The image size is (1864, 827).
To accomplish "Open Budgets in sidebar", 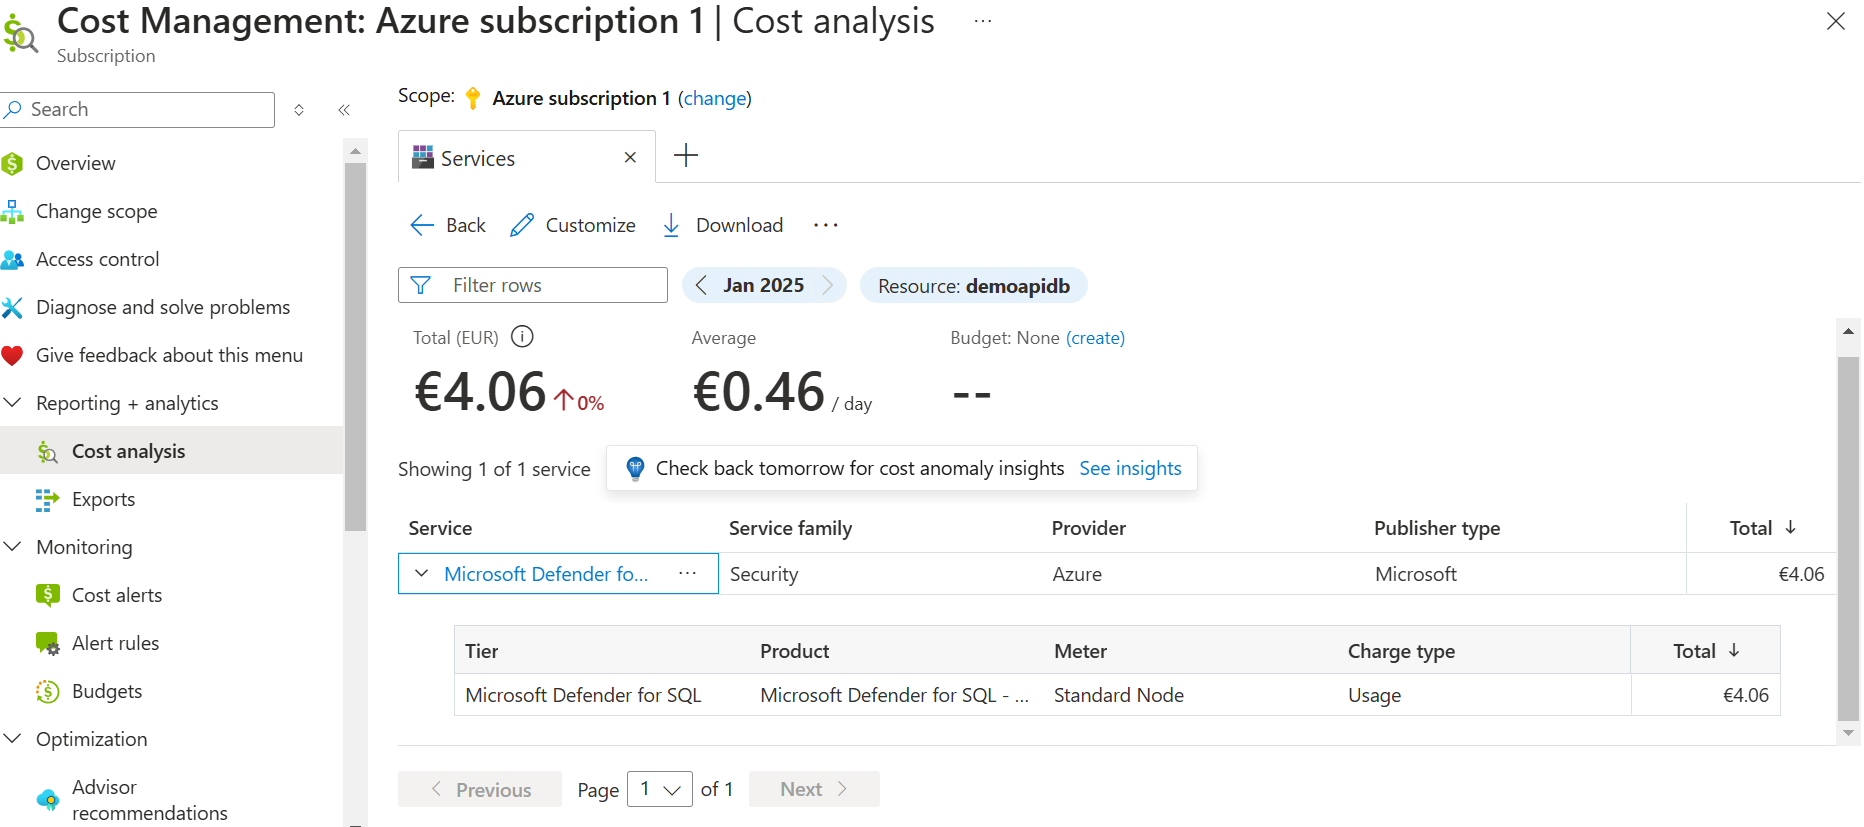I will click(x=107, y=691).
